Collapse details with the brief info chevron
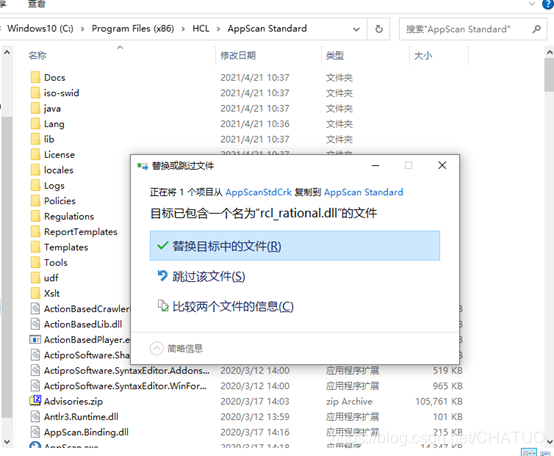This screenshot has width=554, height=456. point(157,348)
